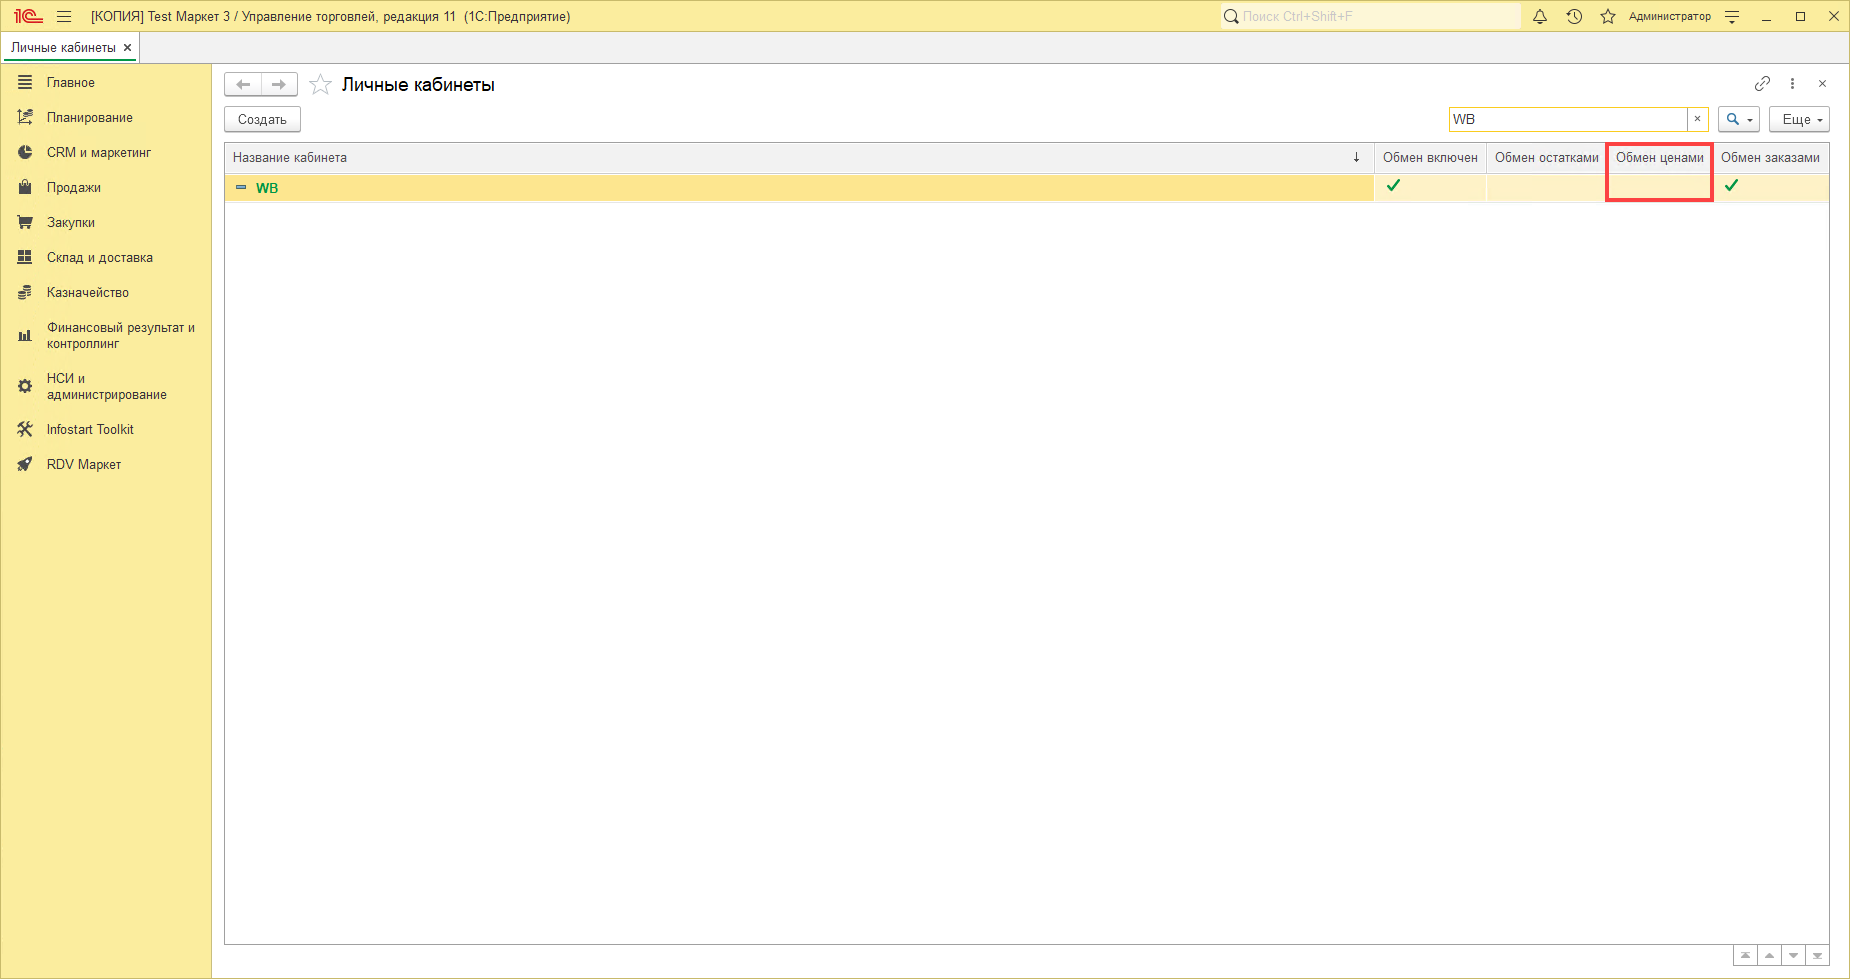
Task: Open the Закупки section
Action: click(x=106, y=223)
